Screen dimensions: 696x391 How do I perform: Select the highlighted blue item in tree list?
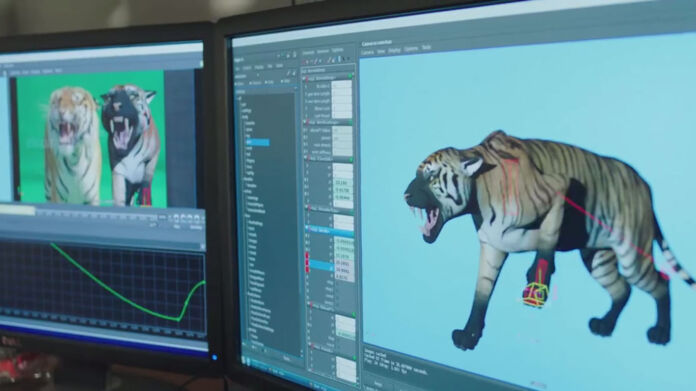(257, 142)
